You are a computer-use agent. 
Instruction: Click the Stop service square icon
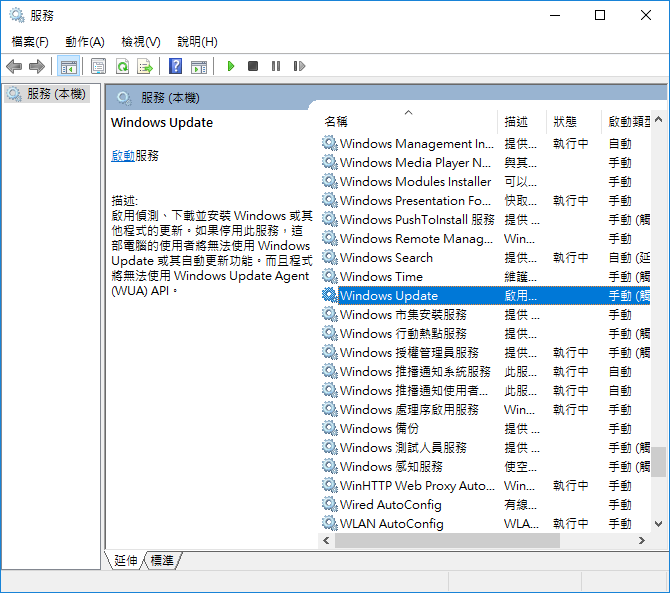(253, 66)
